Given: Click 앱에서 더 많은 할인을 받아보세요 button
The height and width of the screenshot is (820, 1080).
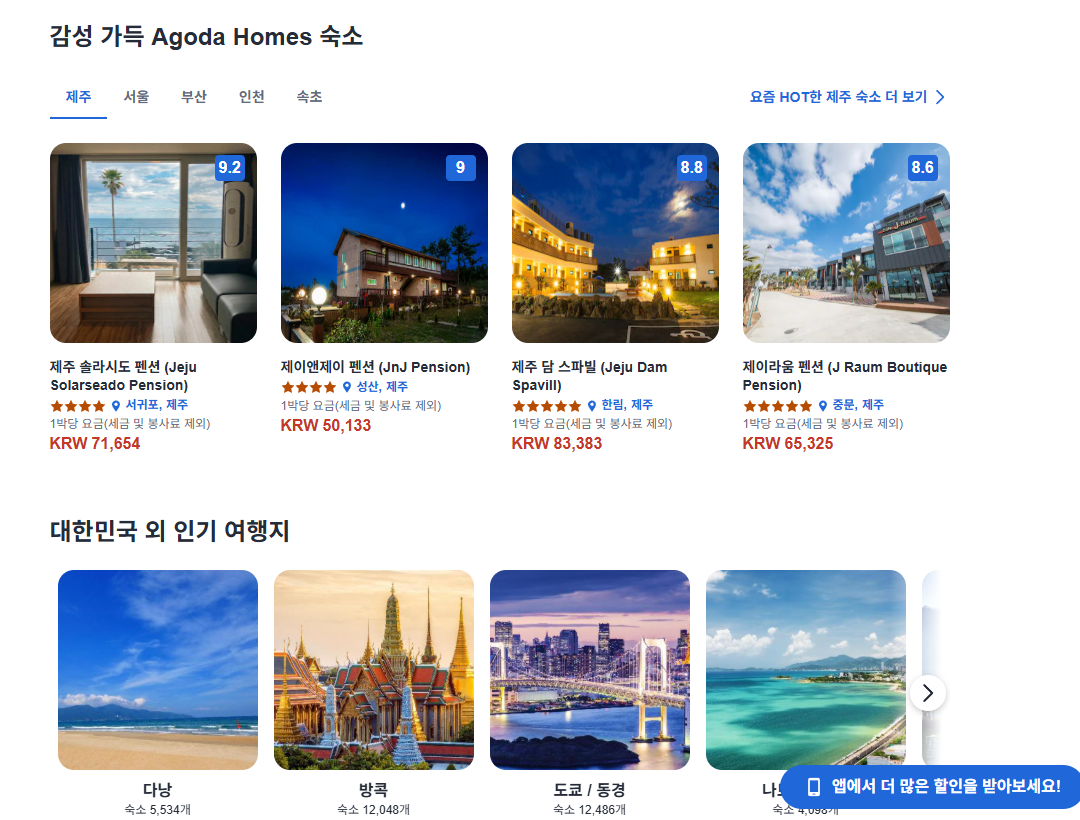Looking at the screenshot, I should tap(931, 786).
